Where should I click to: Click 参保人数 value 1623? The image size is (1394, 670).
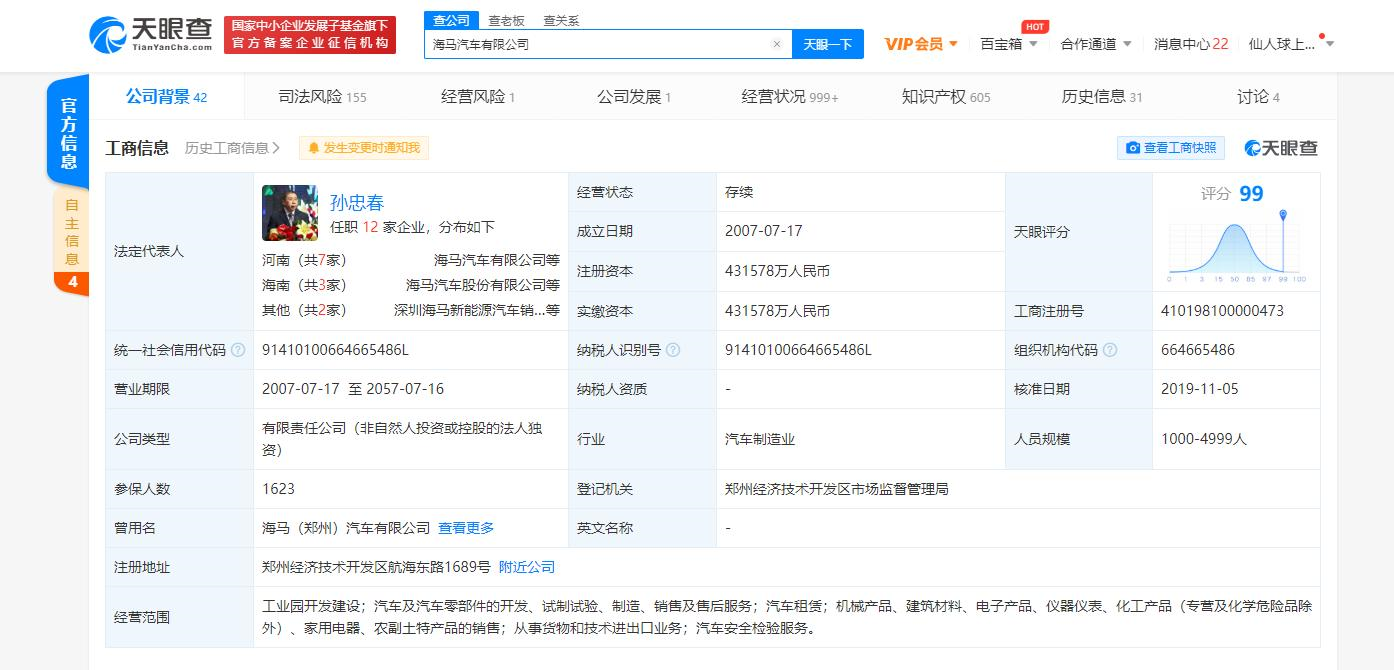[279, 489]
